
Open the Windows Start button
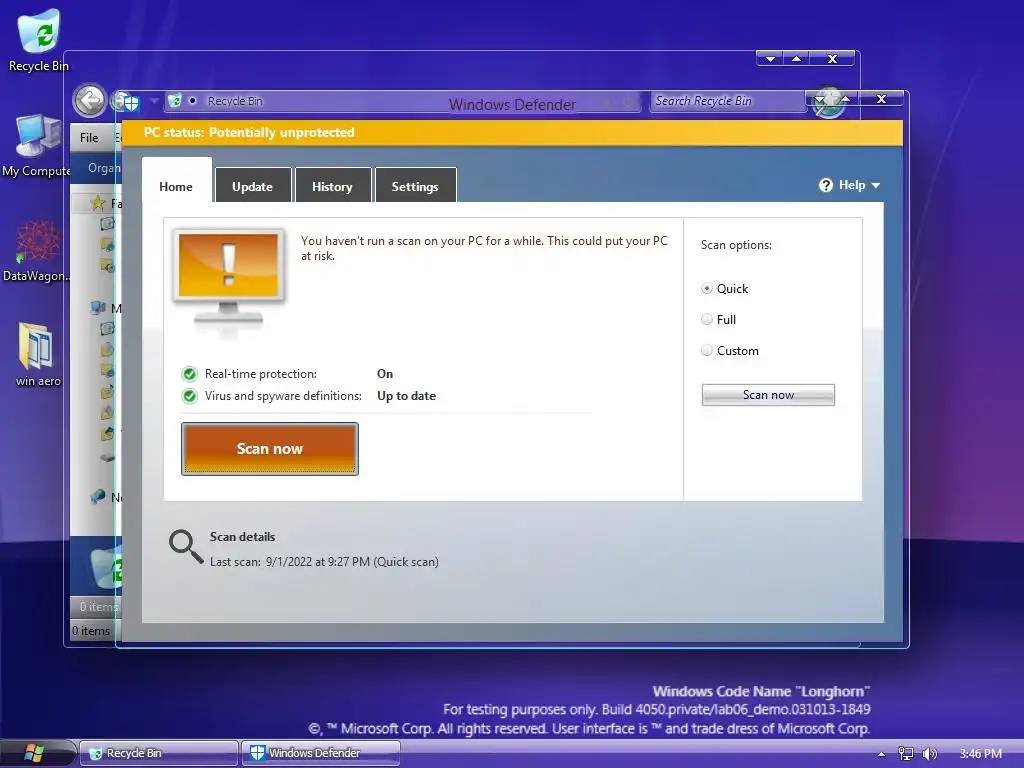tap(33, 753)
